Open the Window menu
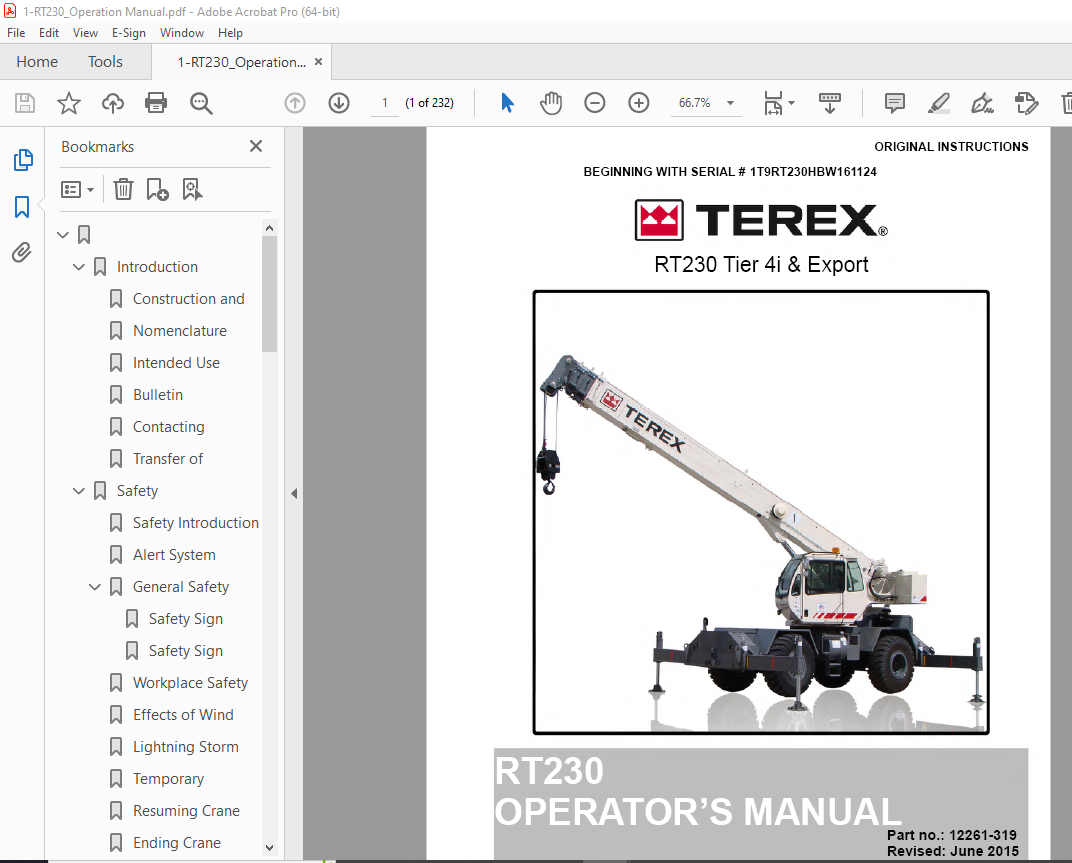This screenshot has height=863, width=1072. (182, 33)
